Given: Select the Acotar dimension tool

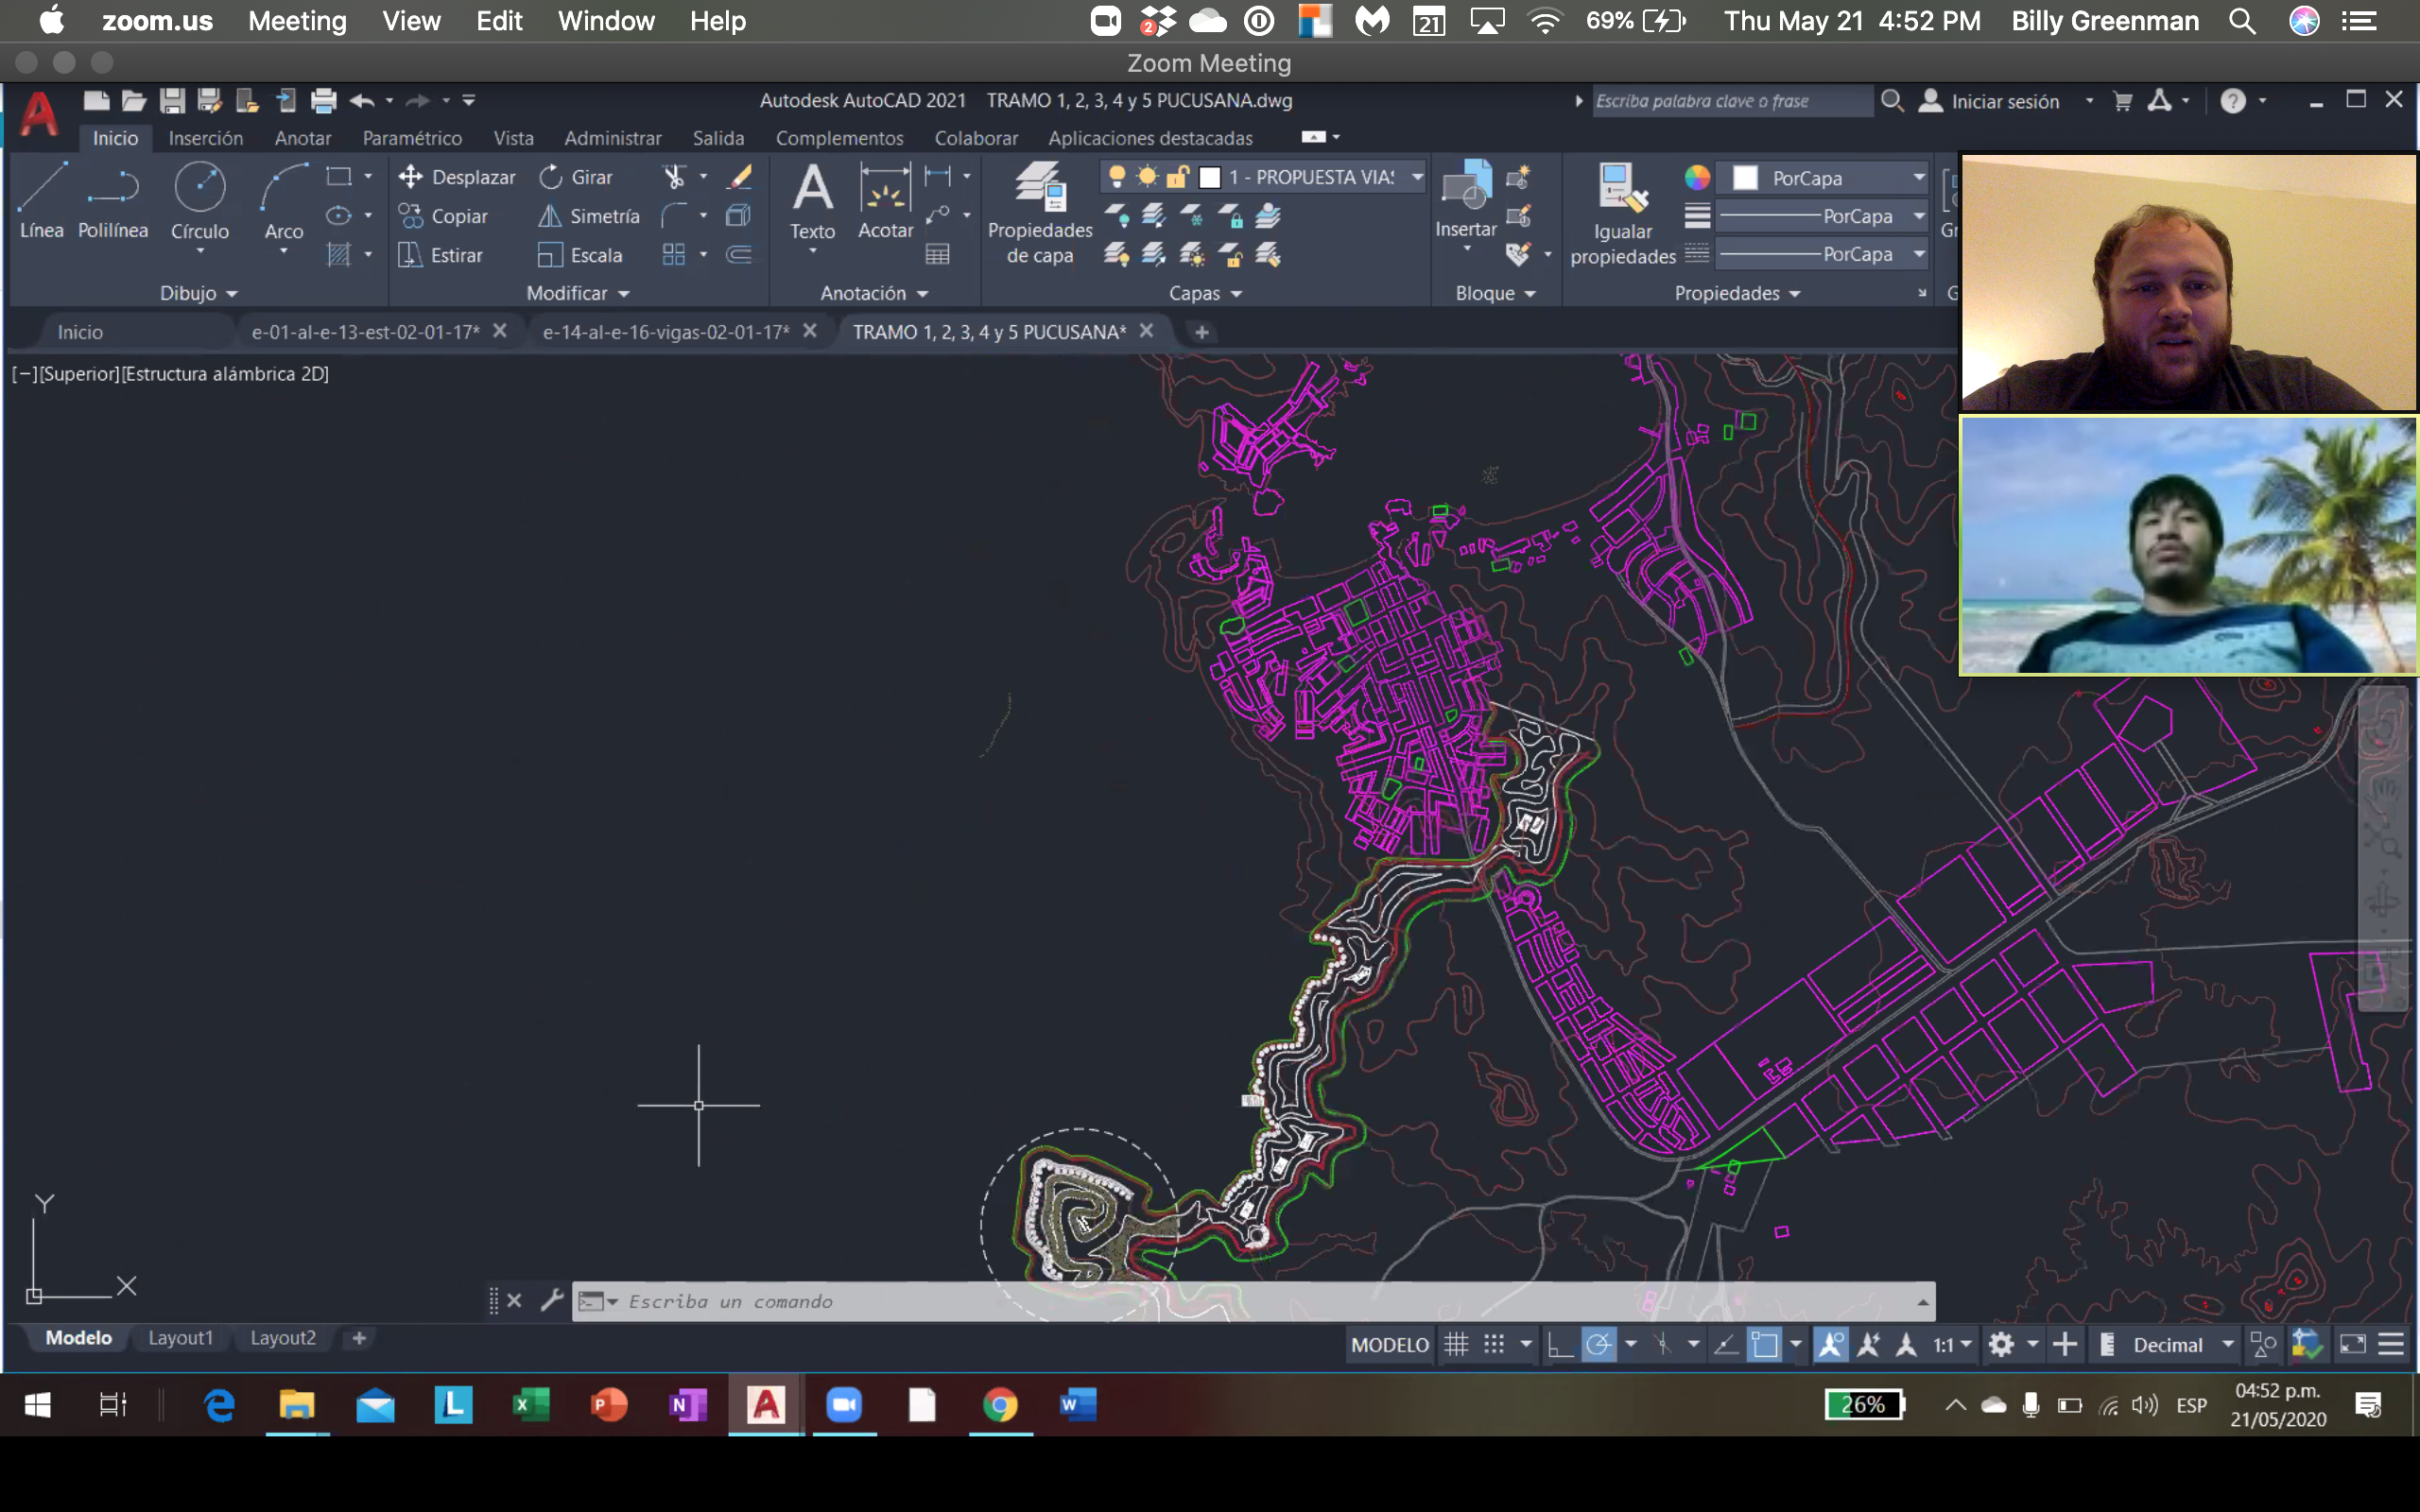Looking at the screenshot, I should pos(885,201).
